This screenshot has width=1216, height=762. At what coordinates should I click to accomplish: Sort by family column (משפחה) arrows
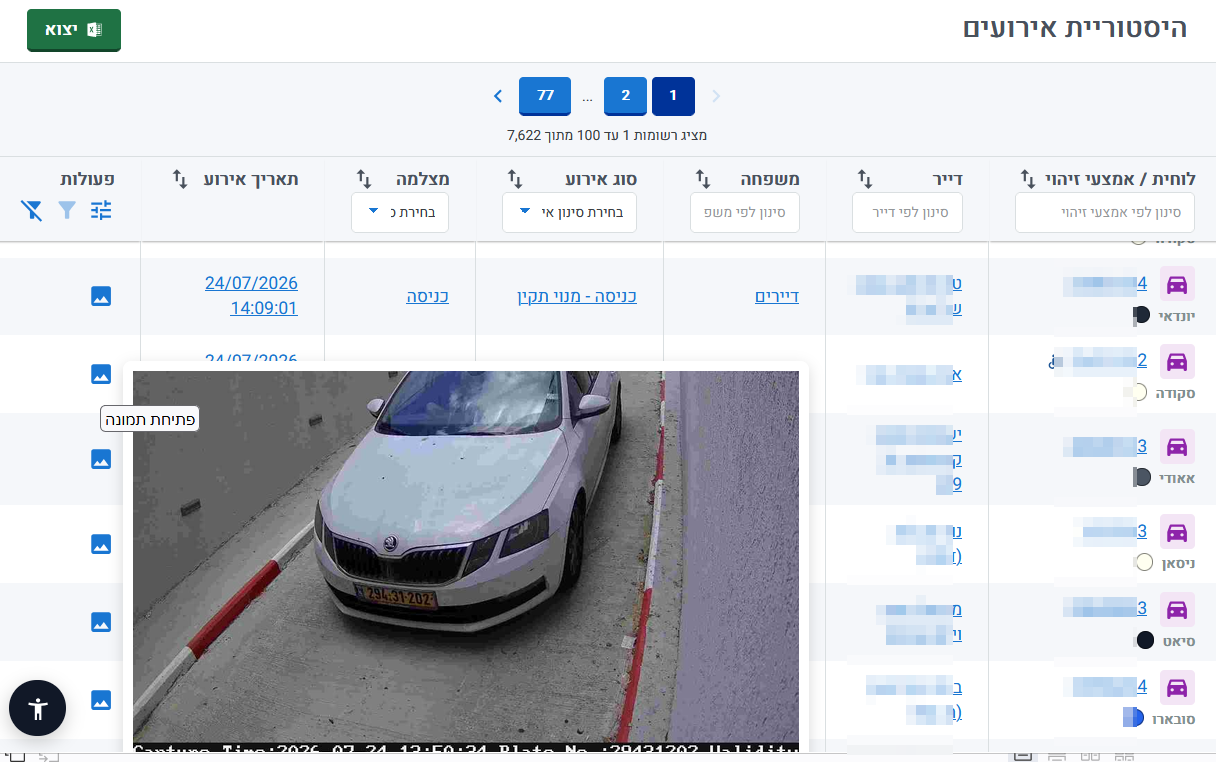703,179
